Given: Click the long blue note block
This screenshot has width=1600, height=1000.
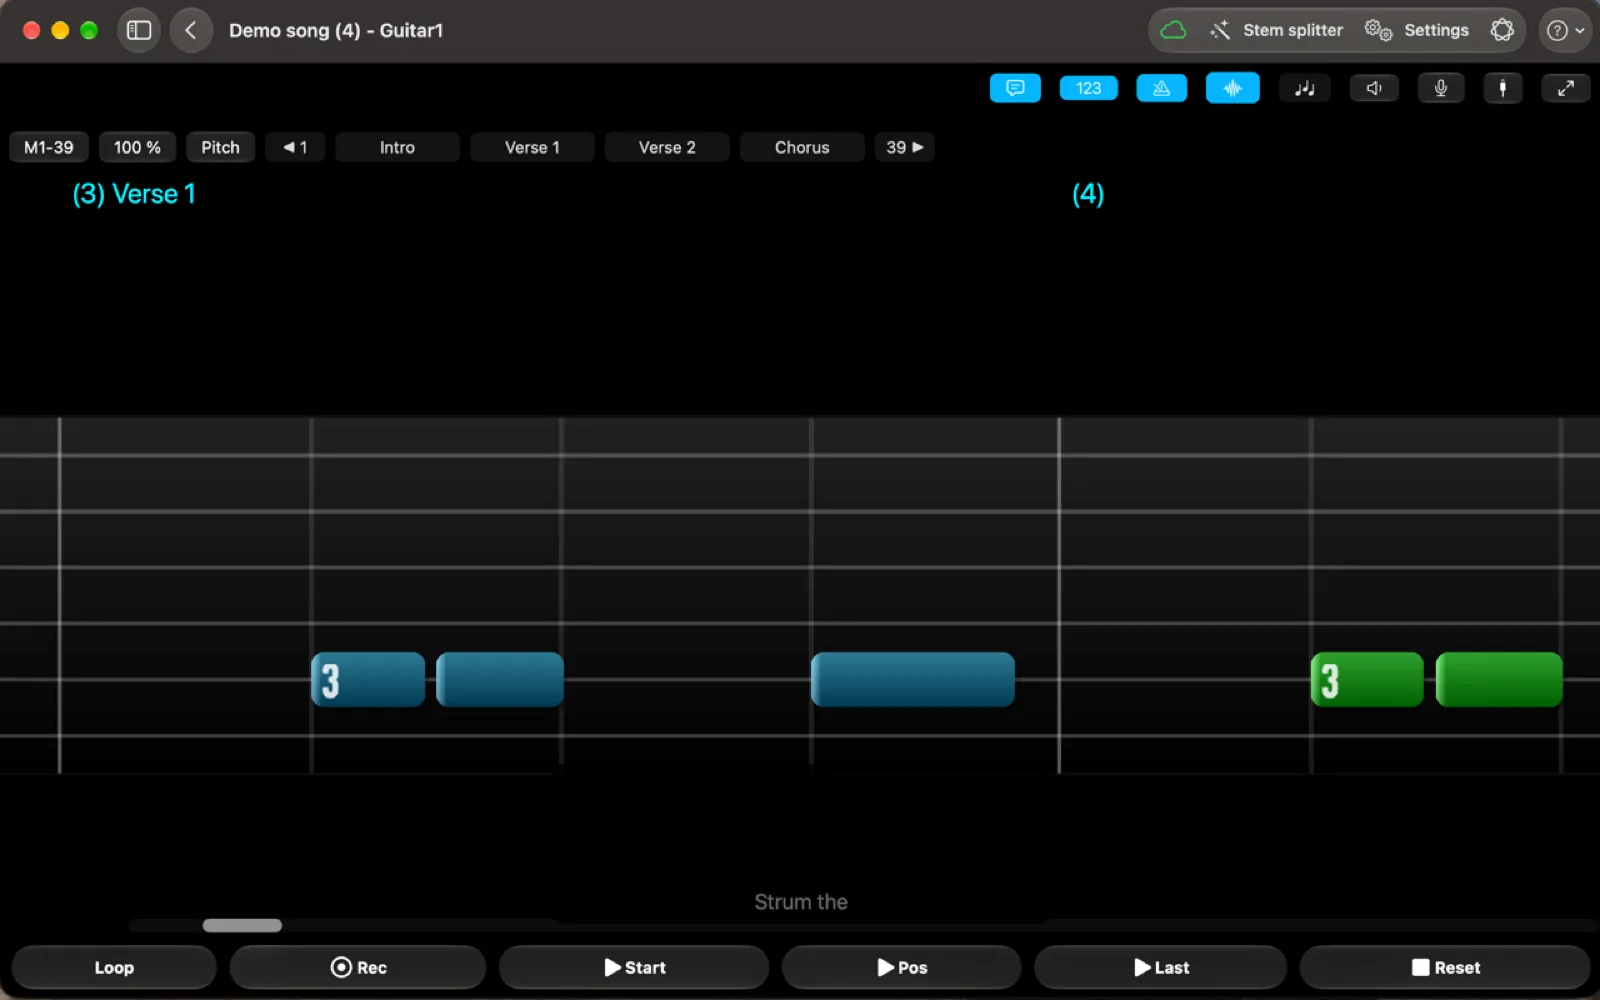Looking at the screenshot, I should point(913,680).
